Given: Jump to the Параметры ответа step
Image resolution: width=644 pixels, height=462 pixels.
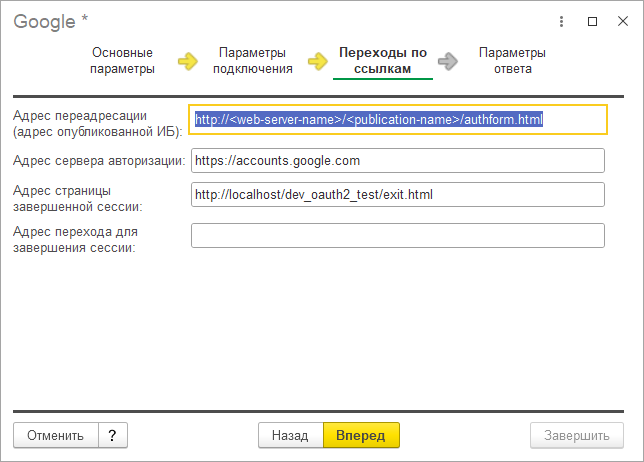Looking at the screenshot, I should (512, 61).
